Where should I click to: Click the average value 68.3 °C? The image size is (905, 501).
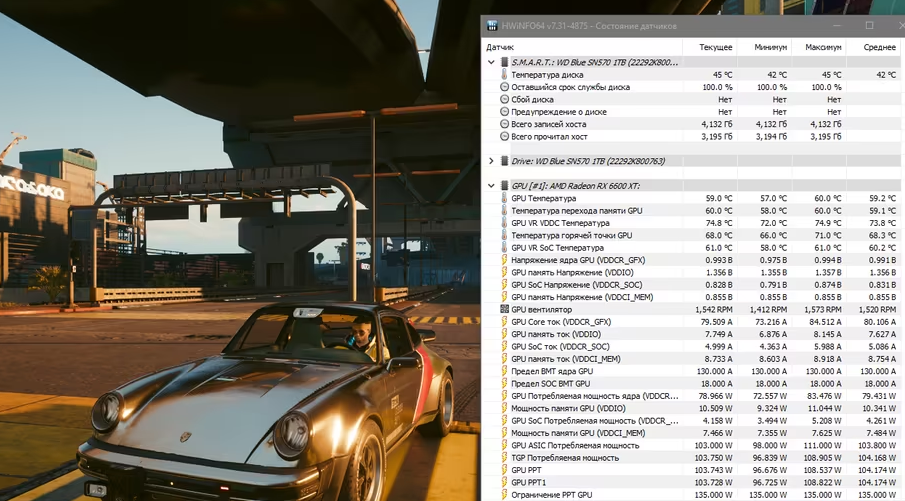[x=883, y=235]
